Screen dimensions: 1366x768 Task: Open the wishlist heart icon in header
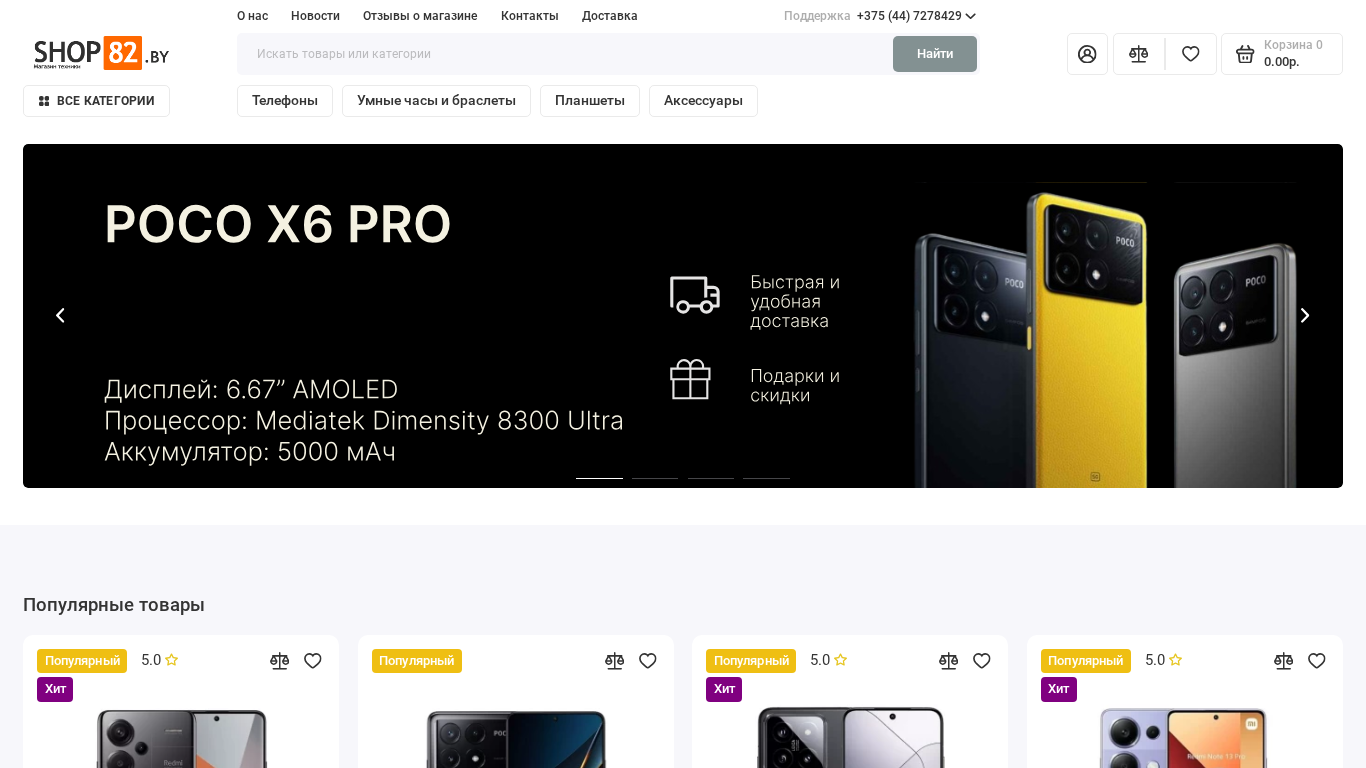1190,54
